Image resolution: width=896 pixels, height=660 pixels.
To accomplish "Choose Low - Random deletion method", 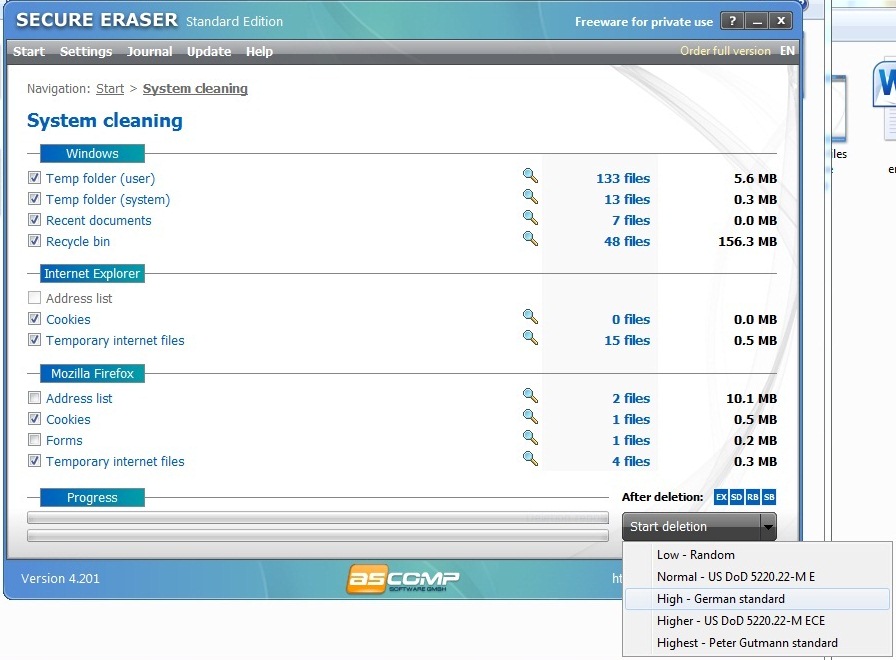I will click(x=757, y=555).
